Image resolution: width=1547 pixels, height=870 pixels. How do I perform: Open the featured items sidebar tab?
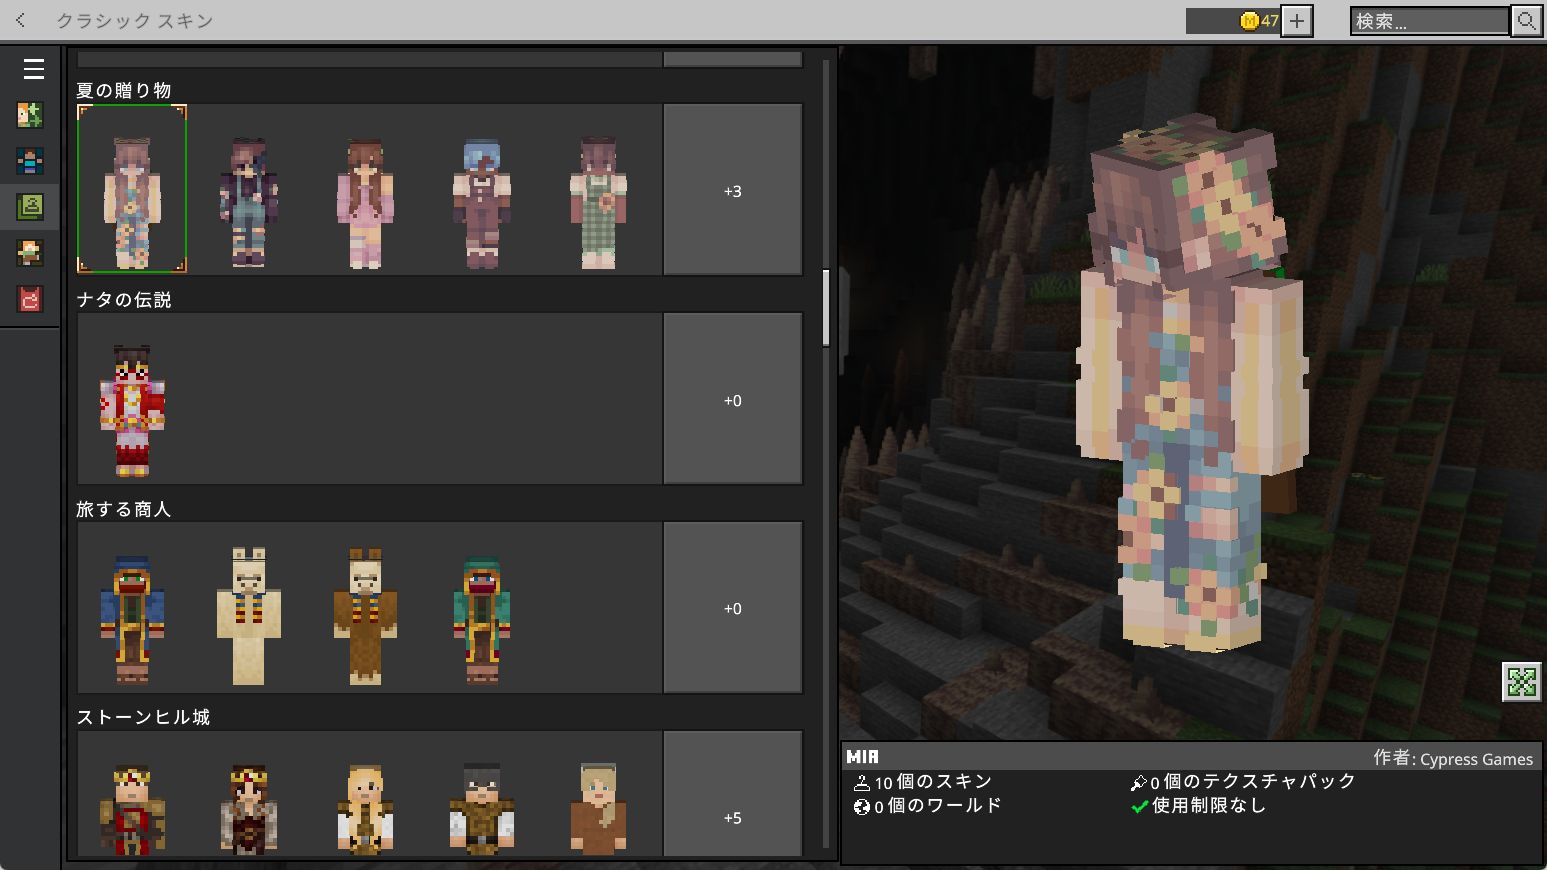click(x=30, y=115)
